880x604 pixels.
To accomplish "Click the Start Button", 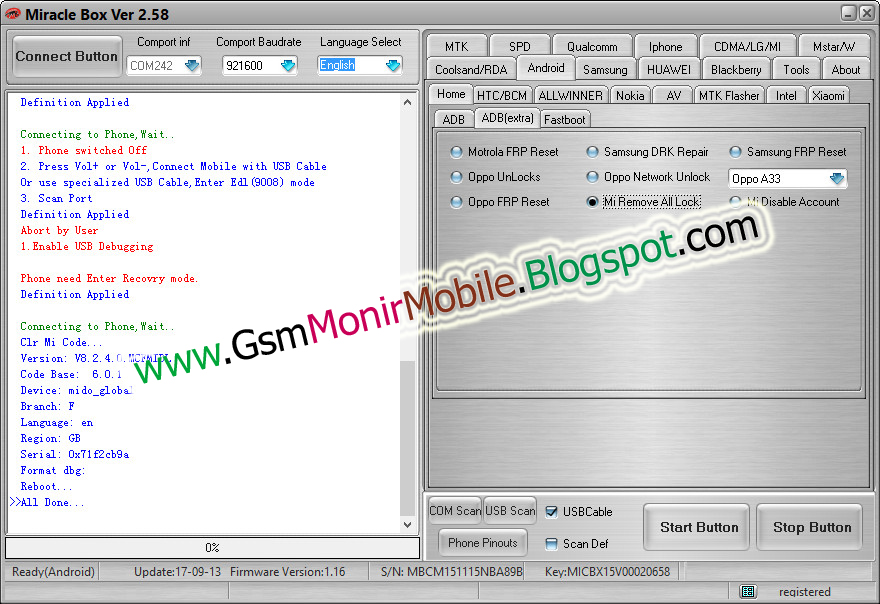I will (x=696, y=527).
